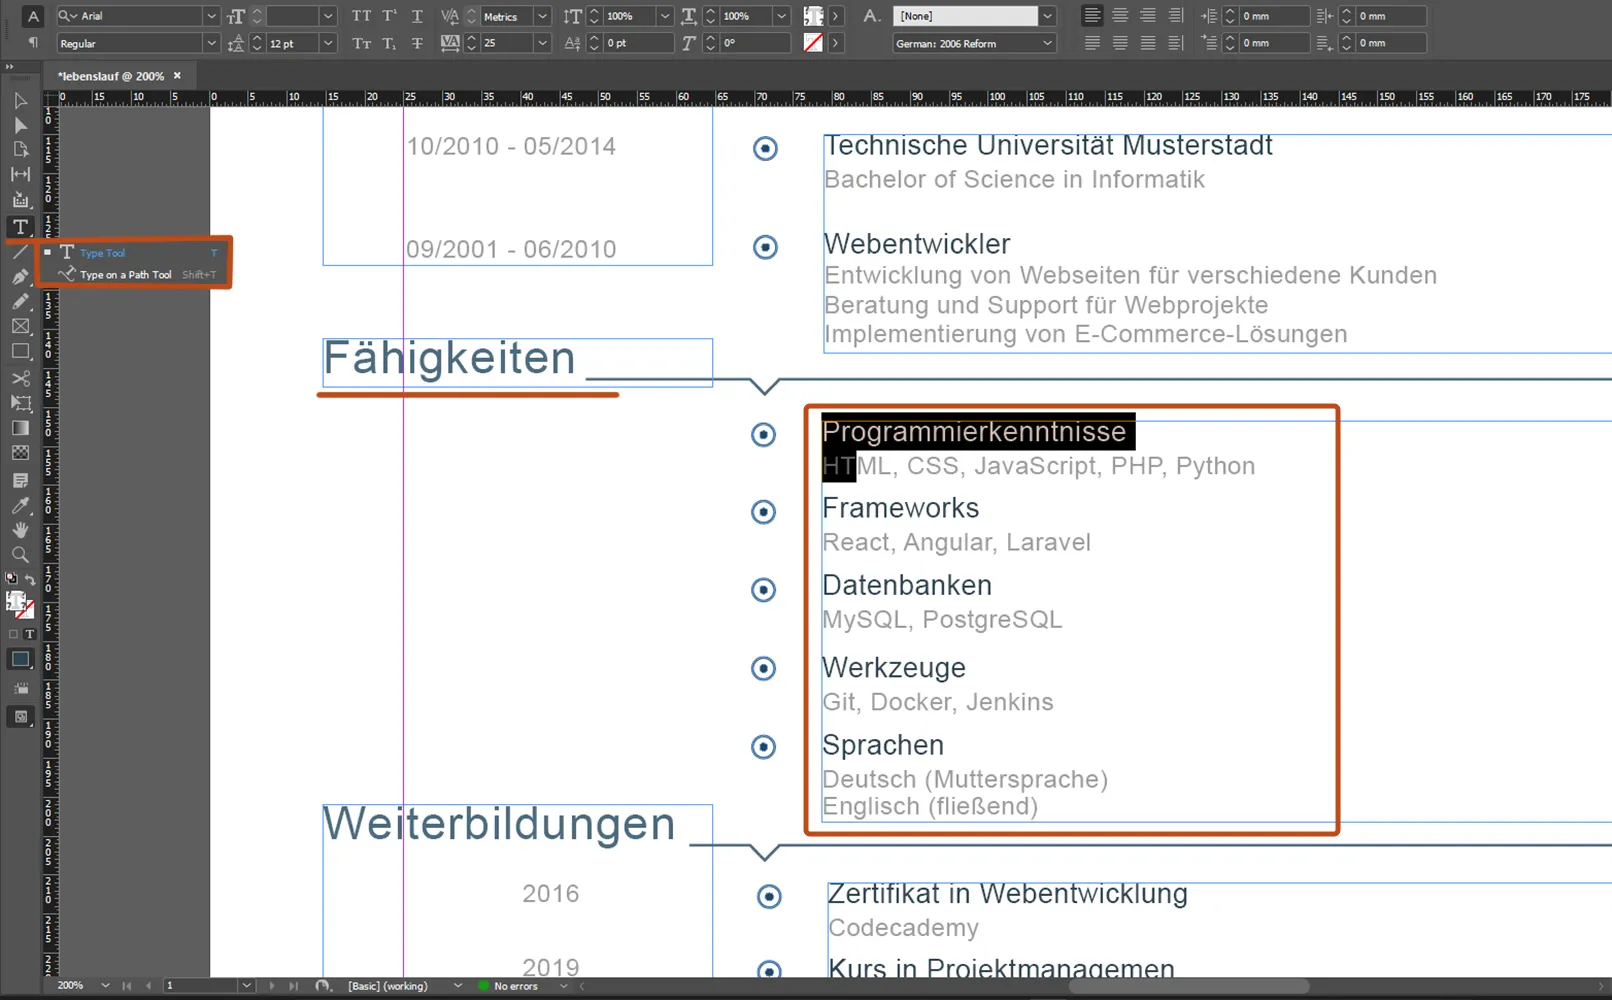Expand the toolbox with double-arrow
Viewport: 1612px width, 1000px height.
click(x=10, y=66)
